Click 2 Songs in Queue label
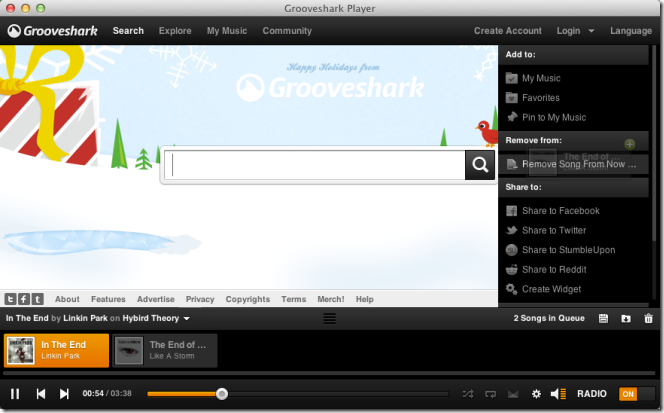Image resolution: width=664 pixels, height=413 pixels. coord(549,318)
